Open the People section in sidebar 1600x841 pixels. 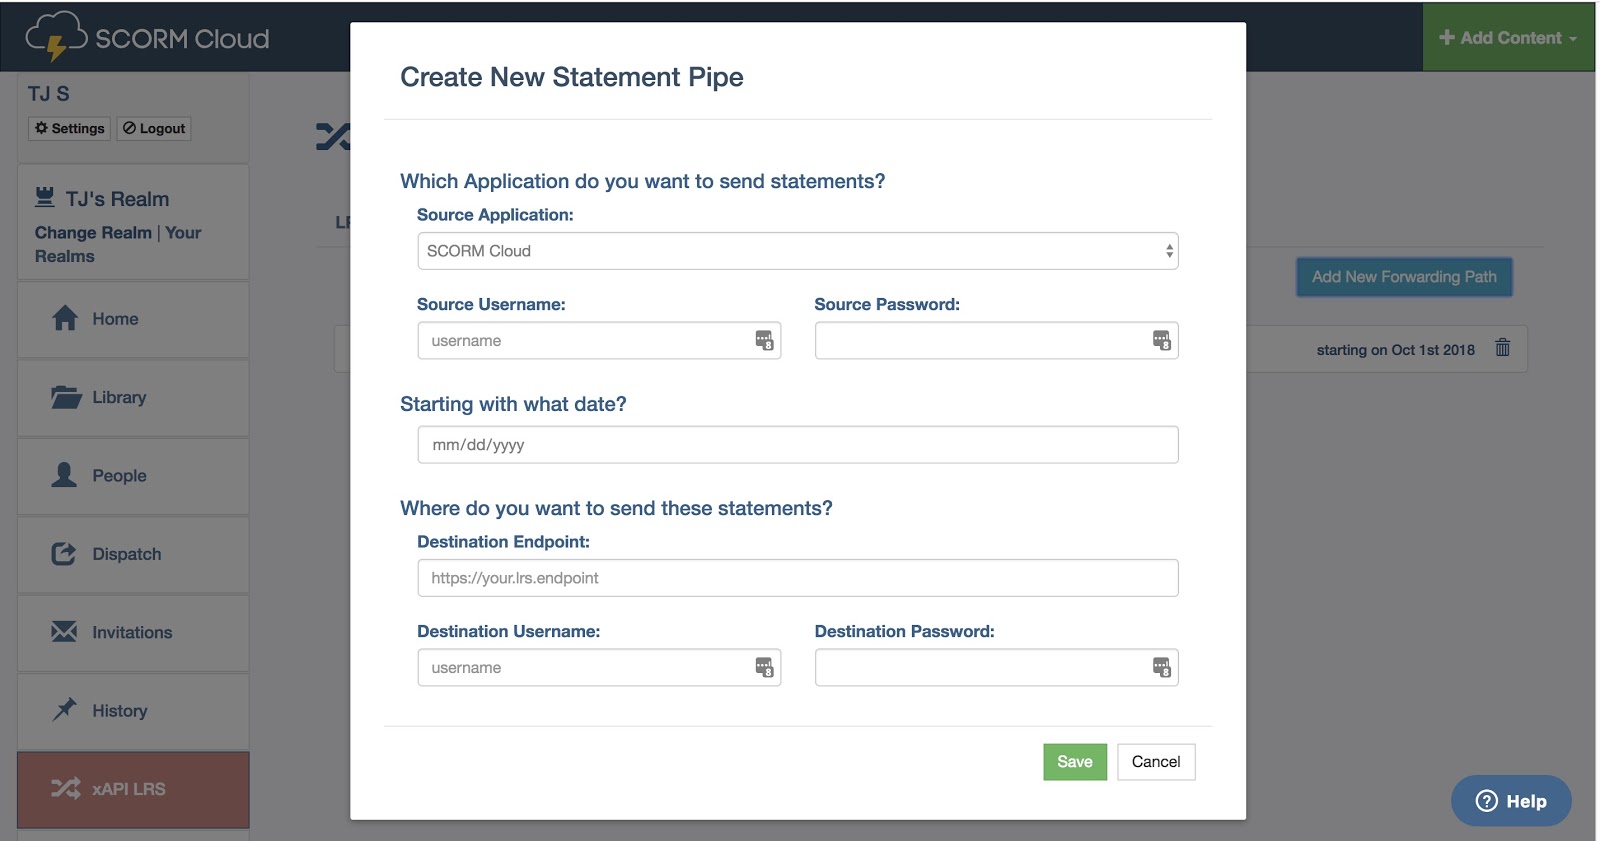coord(119,476)
